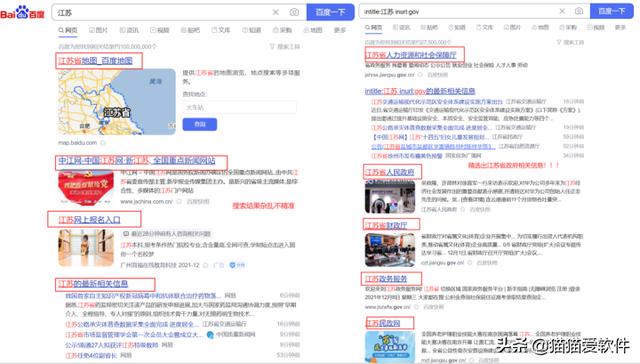The image size is (640, 364).
Task: Clear the 江苏 query with the X icon
Action: coord(276,12)
